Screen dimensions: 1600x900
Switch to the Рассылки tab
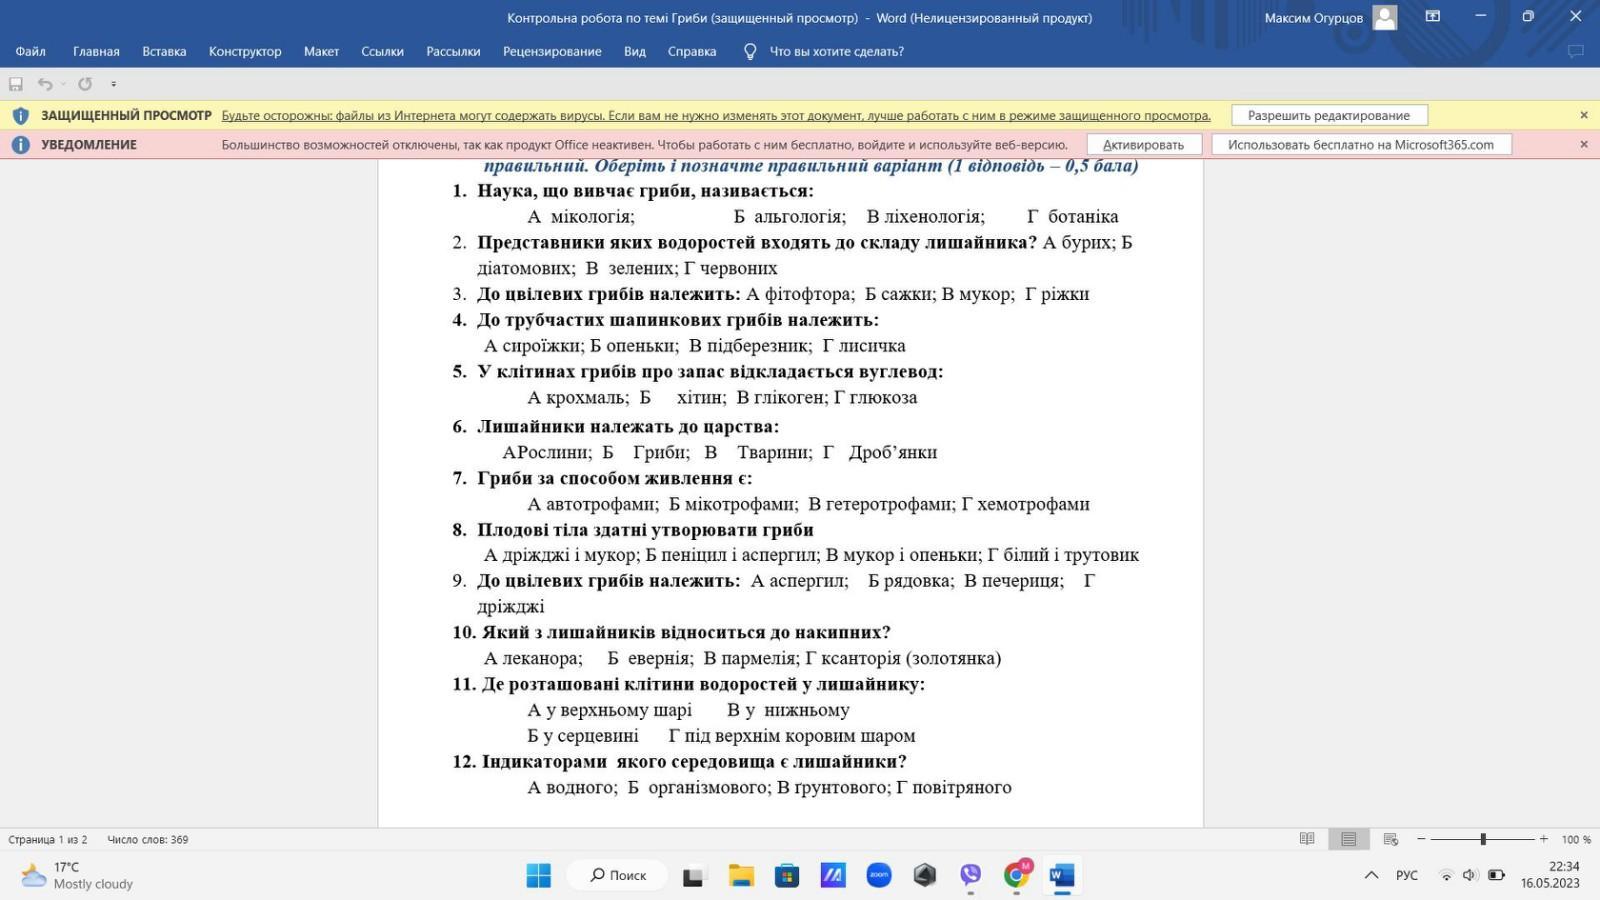[453, 51]
